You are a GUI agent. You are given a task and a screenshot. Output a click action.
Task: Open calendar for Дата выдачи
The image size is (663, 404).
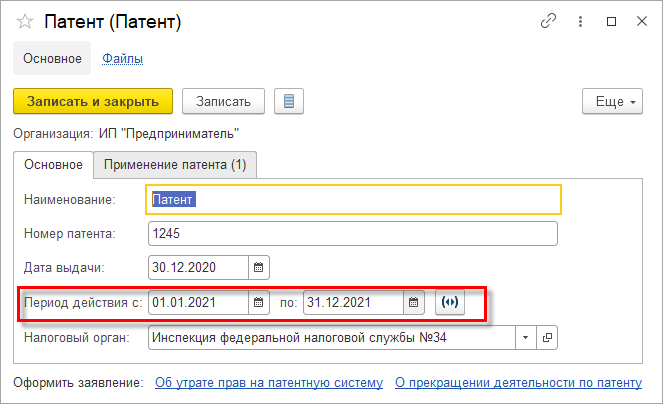coord(258,268)
